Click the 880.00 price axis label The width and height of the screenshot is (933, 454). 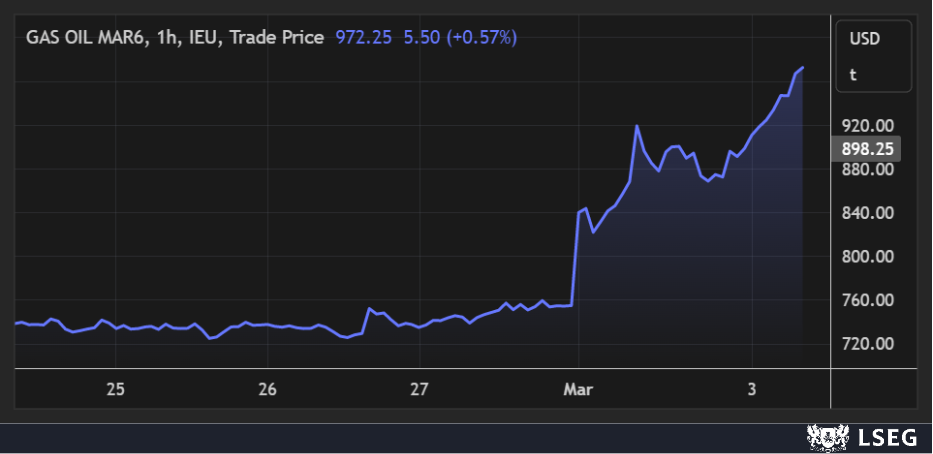868,169
